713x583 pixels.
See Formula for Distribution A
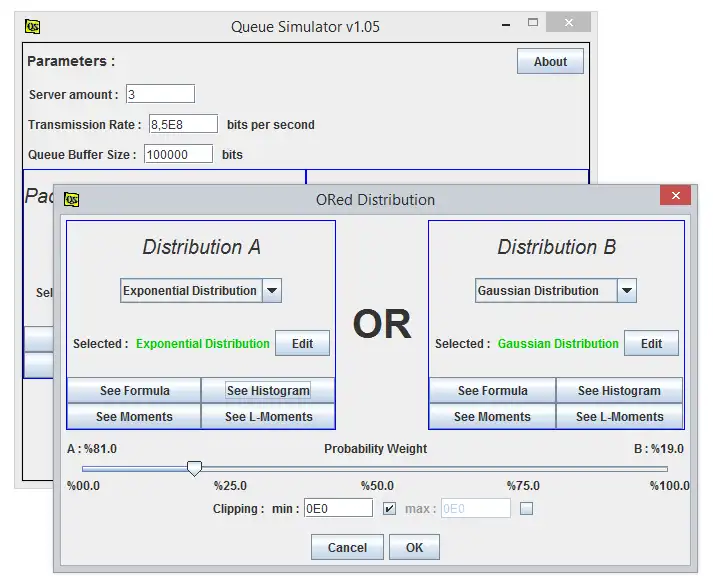(134, 390)
